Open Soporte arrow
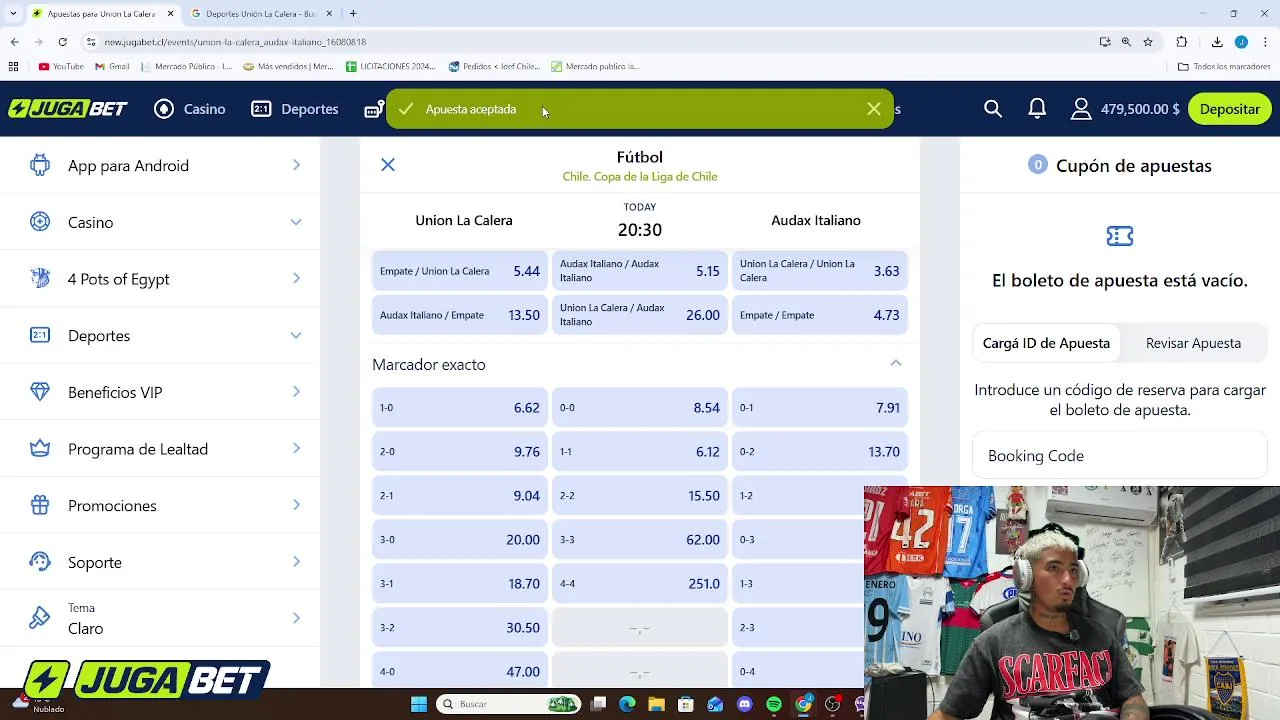Viewport: 1280px width, 720px height. coord(296,562)
